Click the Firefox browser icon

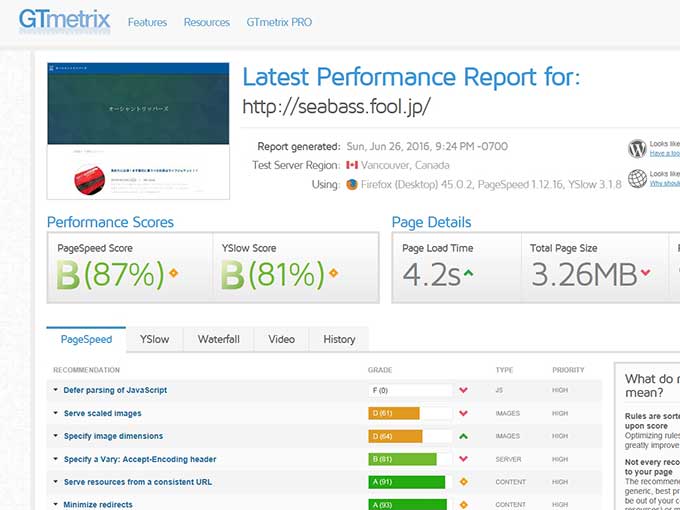pos(352,184)
